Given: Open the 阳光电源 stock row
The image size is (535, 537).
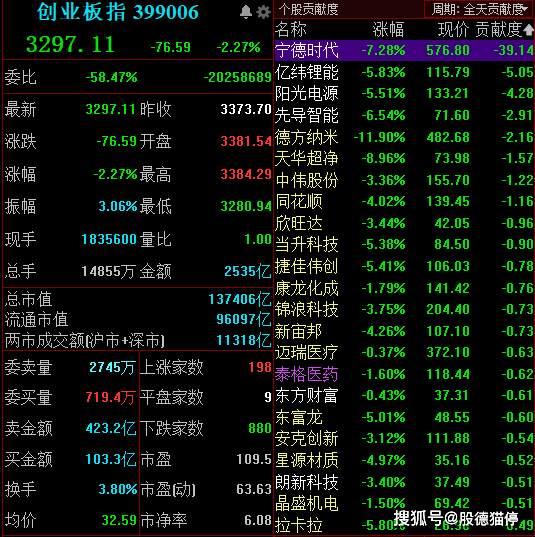Looking at the screenshot, I should 404,93.
